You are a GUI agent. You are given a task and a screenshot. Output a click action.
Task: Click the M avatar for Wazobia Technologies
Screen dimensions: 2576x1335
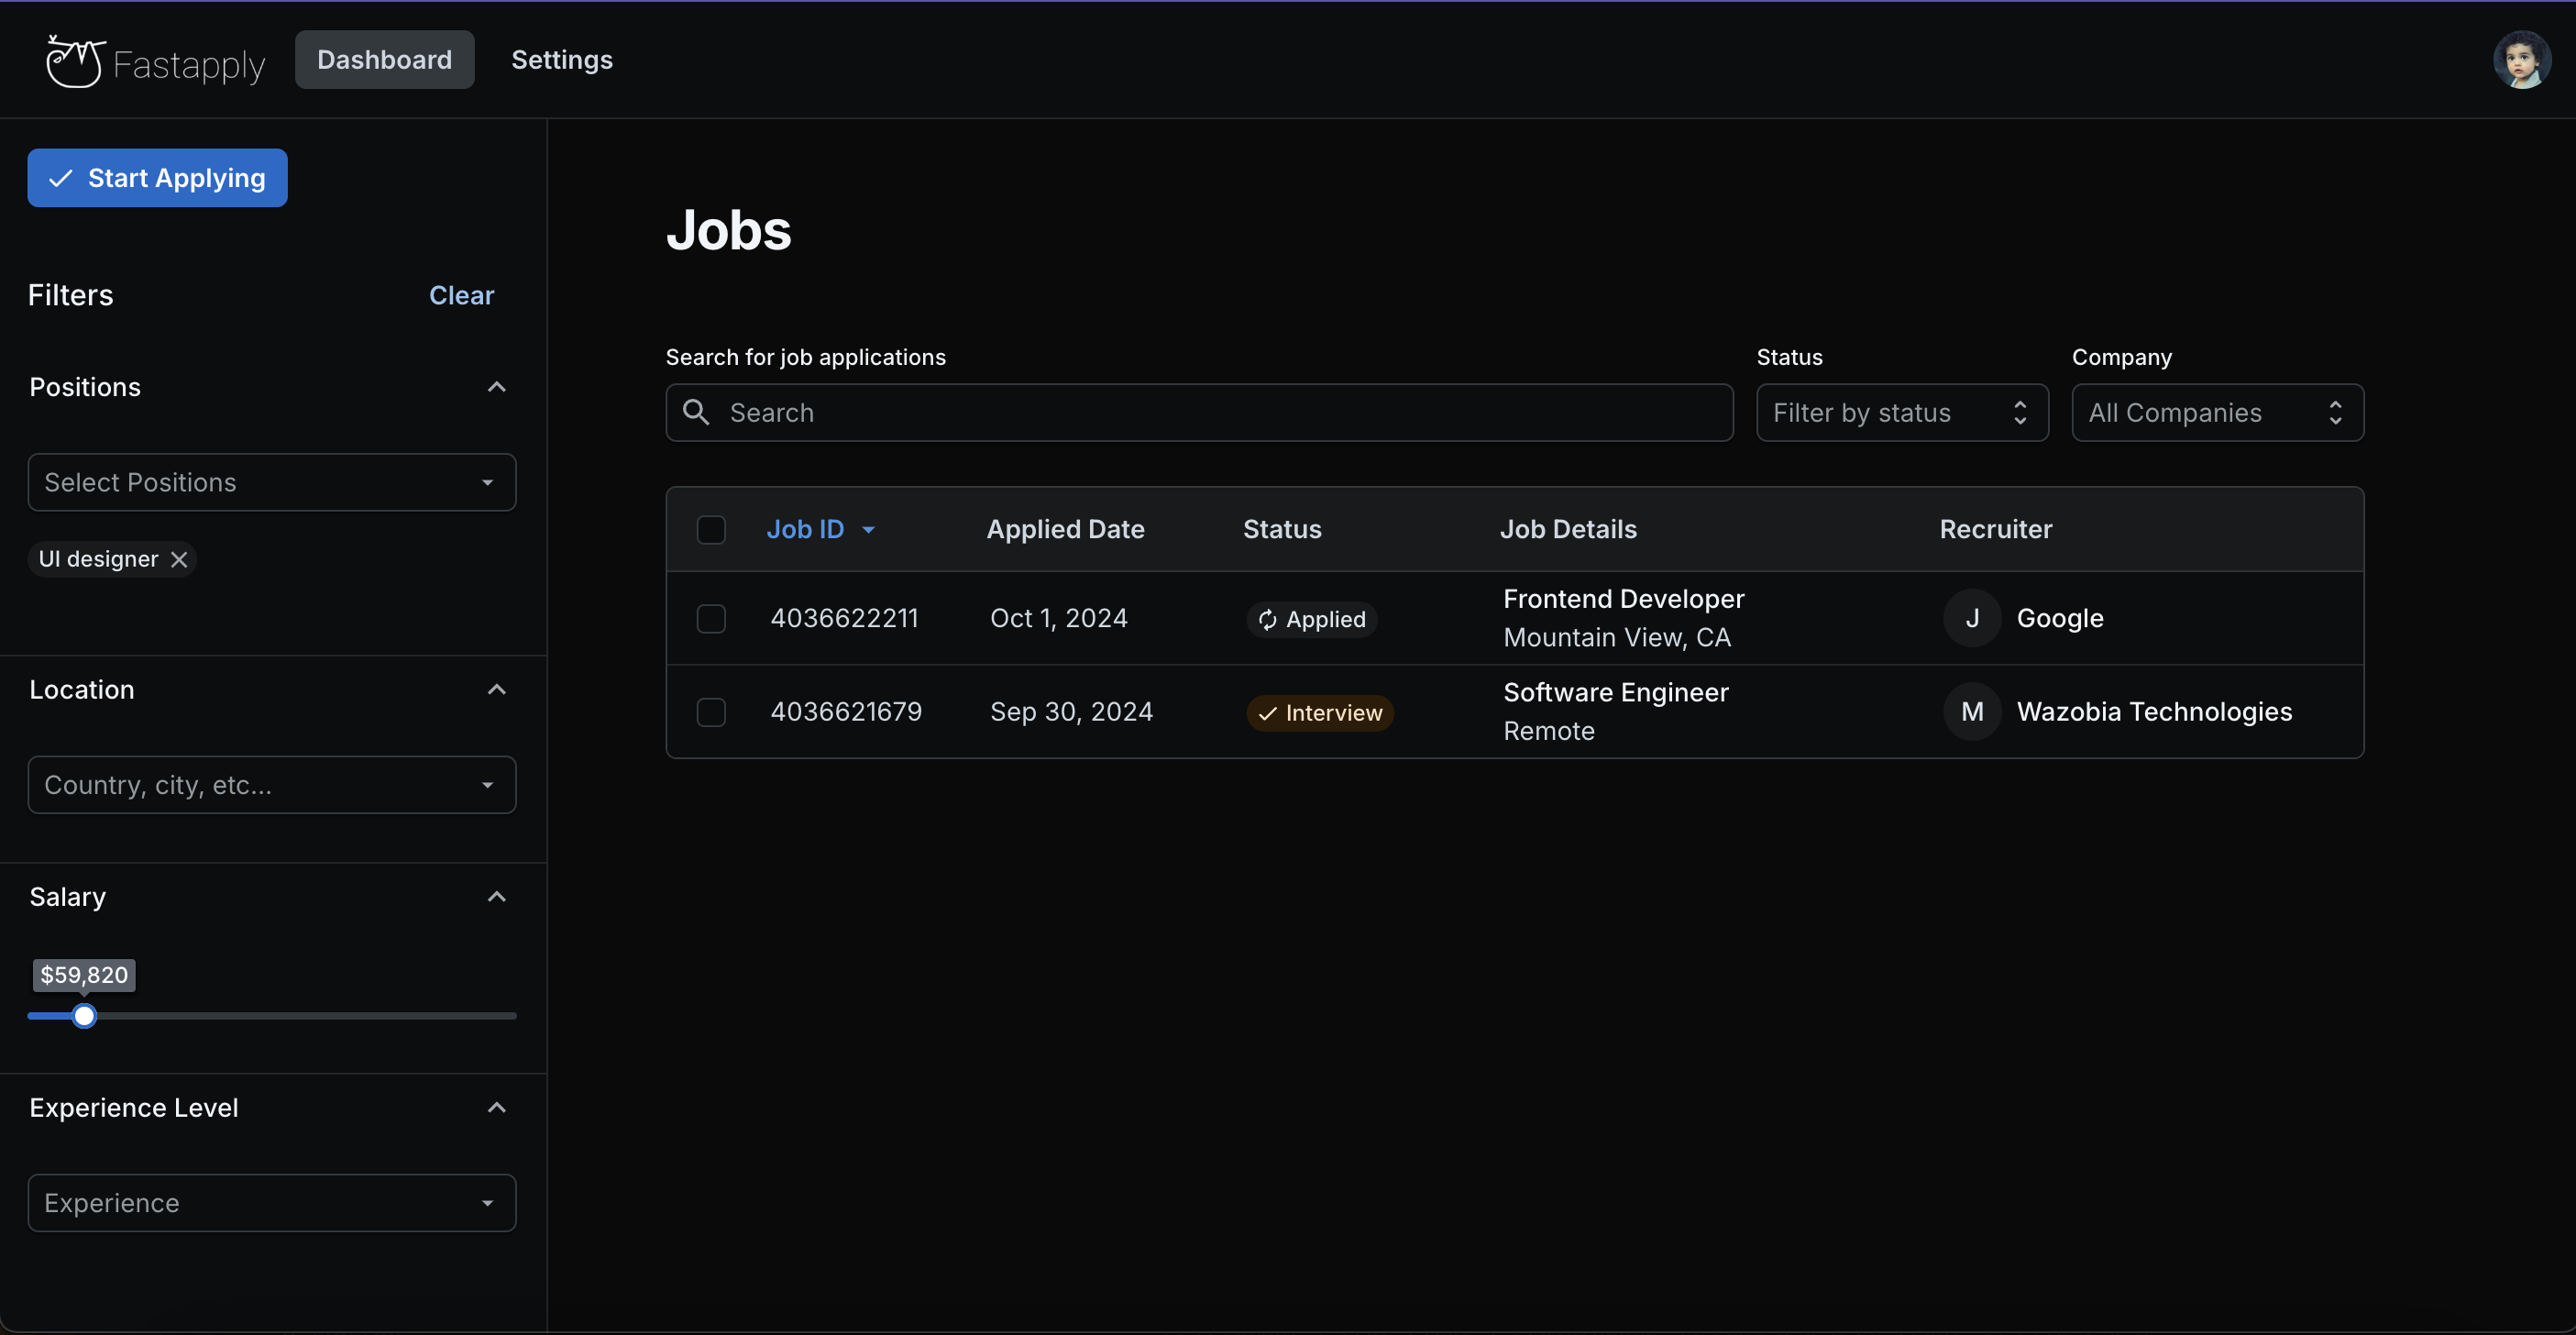[x=1971, y=712]
